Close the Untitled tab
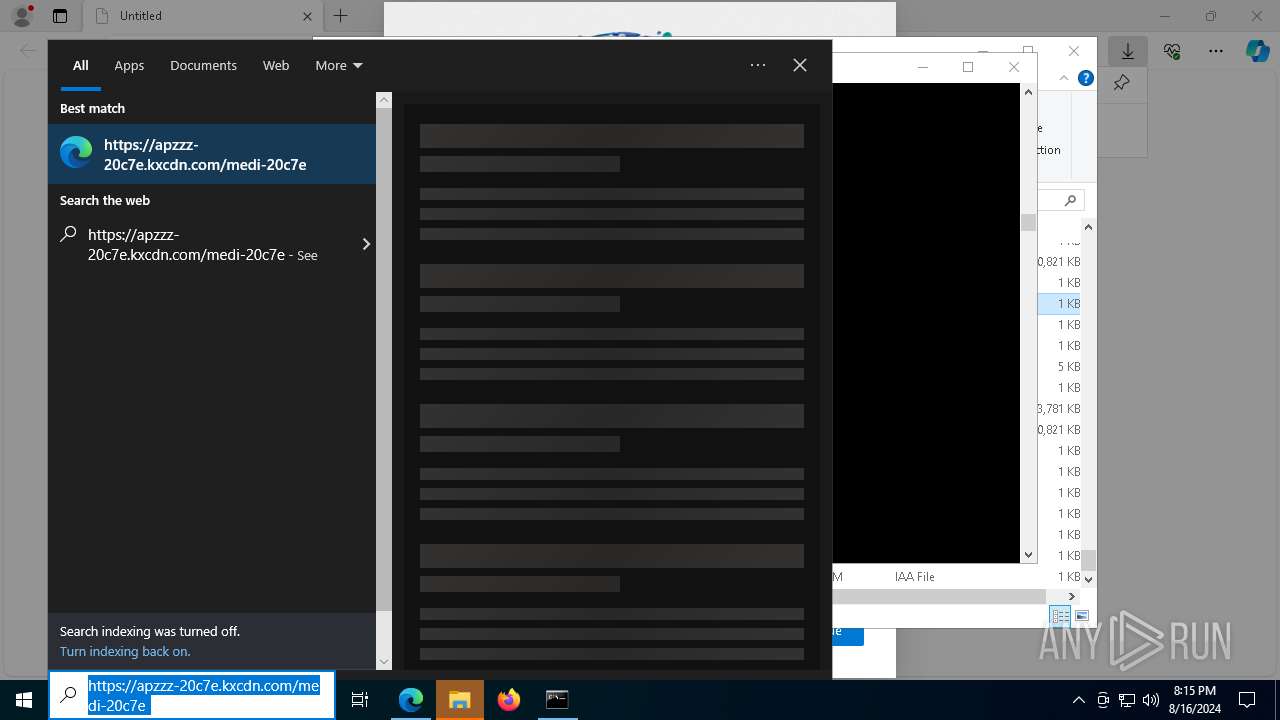 [x=307, y=16]
